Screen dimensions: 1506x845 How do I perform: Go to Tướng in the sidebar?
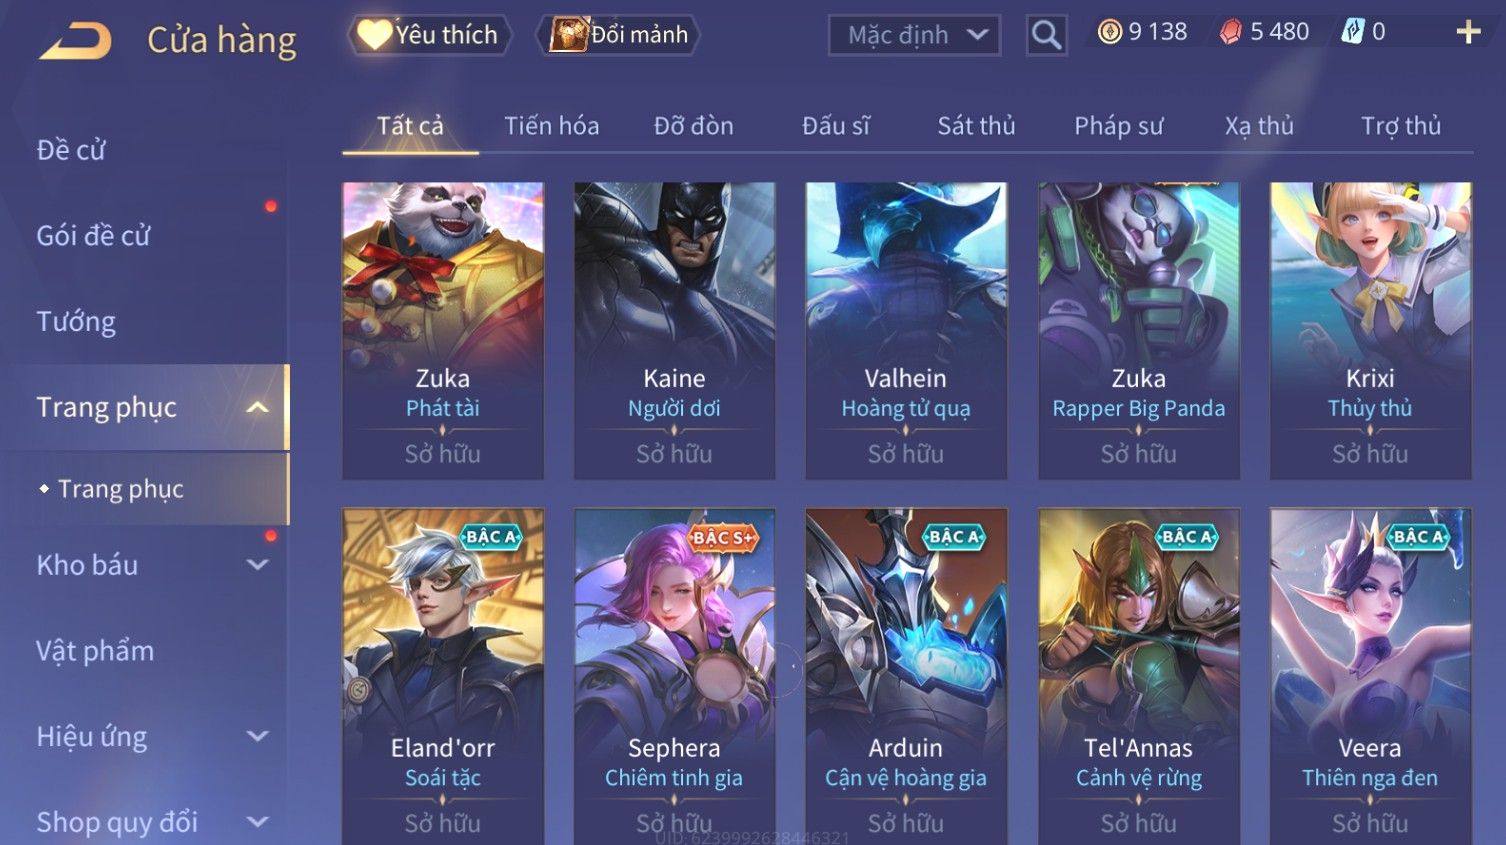[x=76, y=322]
